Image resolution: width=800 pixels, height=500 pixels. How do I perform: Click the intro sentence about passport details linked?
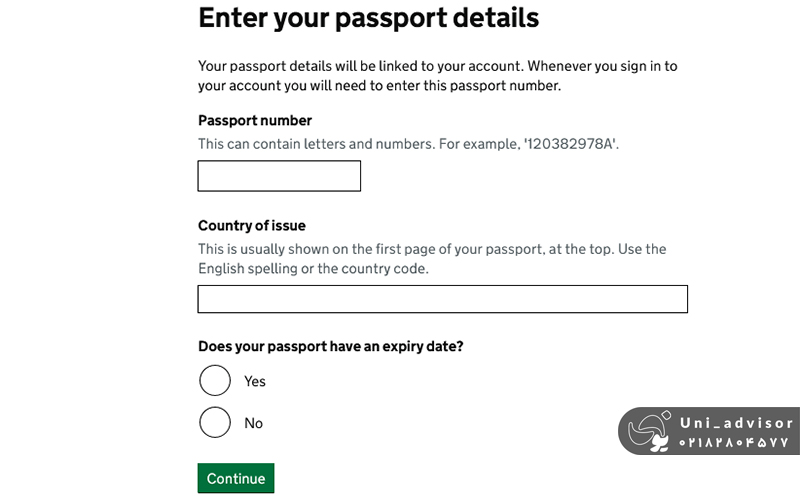tap(437, 66)
